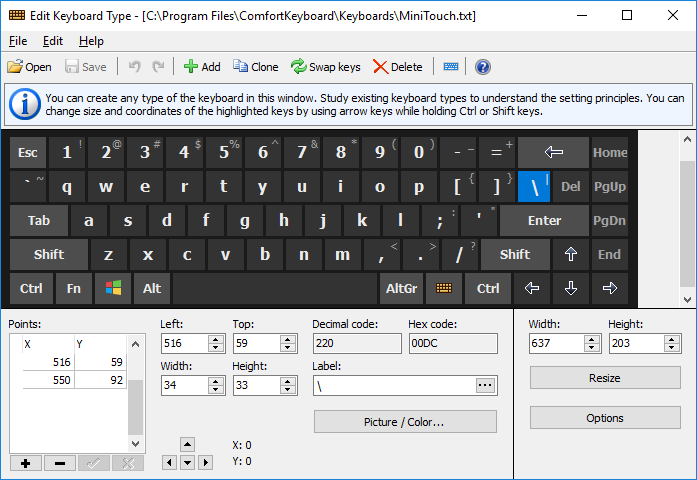Click the Windows logo key on the keyboard
The height and width of the screenshot is (480, 697).
pyautogui.click(x=113, y=288)
